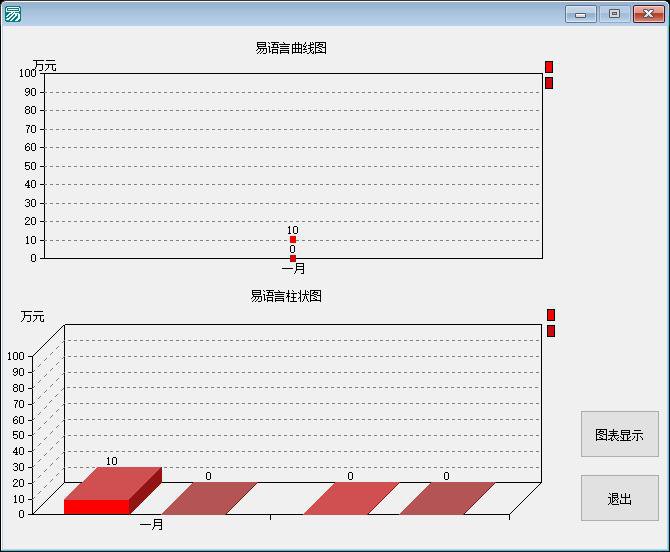
Task: Click the top legend marker of the bar chart
Action: tap(551, 315)
